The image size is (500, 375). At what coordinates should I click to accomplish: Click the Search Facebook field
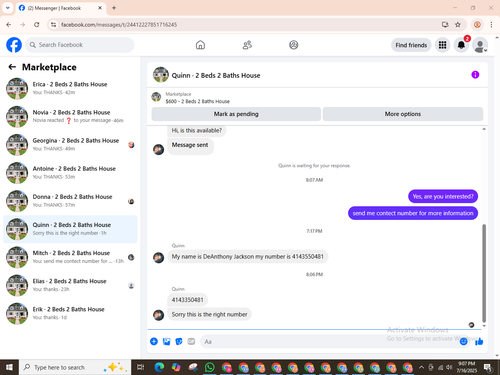coord(80,45)
